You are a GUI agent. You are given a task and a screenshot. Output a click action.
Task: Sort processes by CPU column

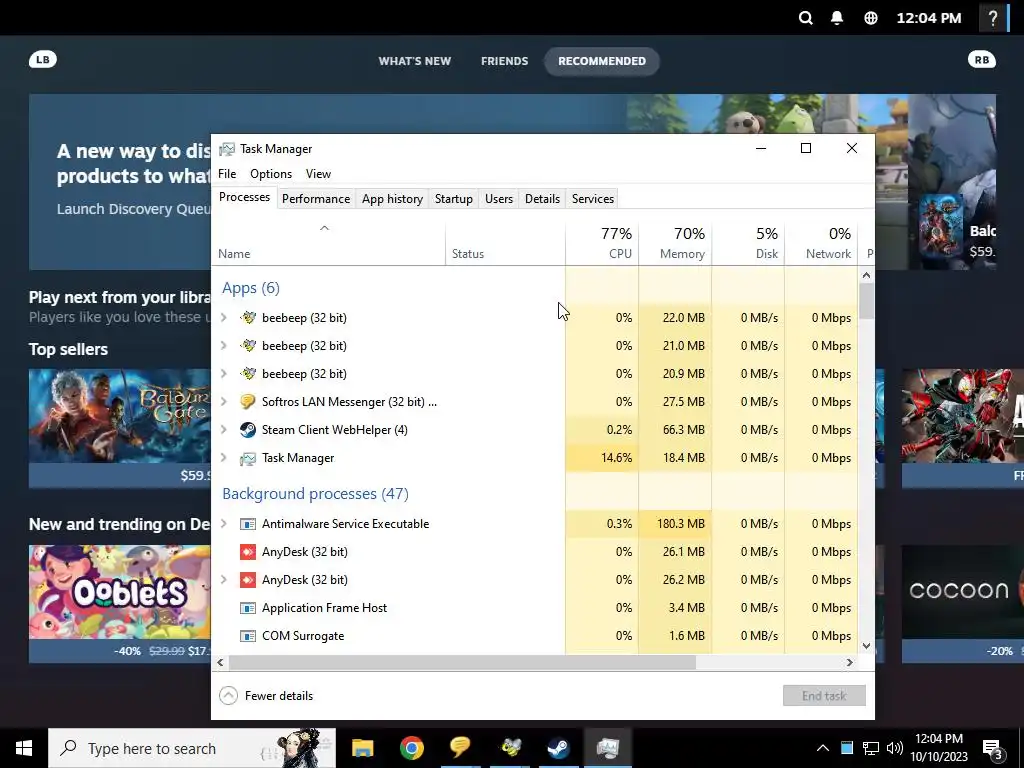point(602,243)
